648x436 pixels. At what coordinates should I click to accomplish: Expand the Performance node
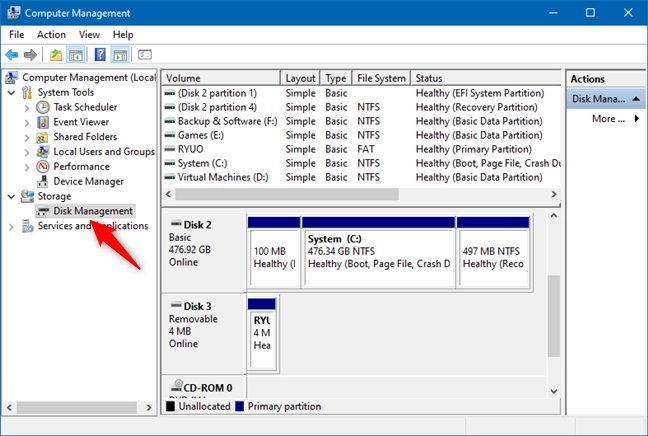click(x=27, y=167)
